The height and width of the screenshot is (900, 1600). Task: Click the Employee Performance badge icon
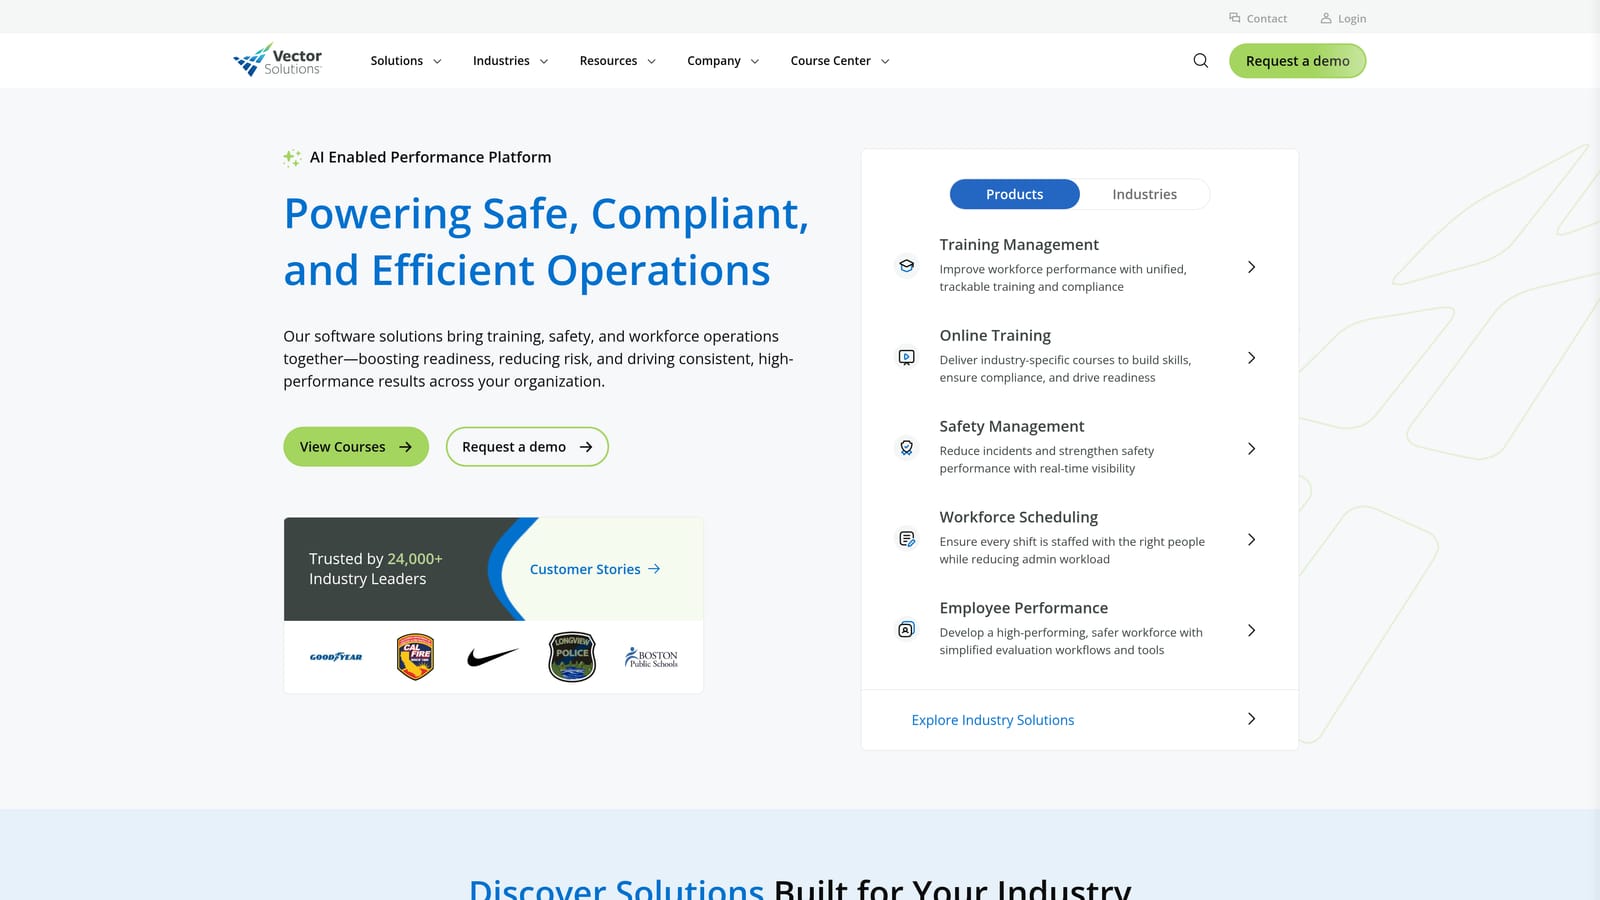906,630
